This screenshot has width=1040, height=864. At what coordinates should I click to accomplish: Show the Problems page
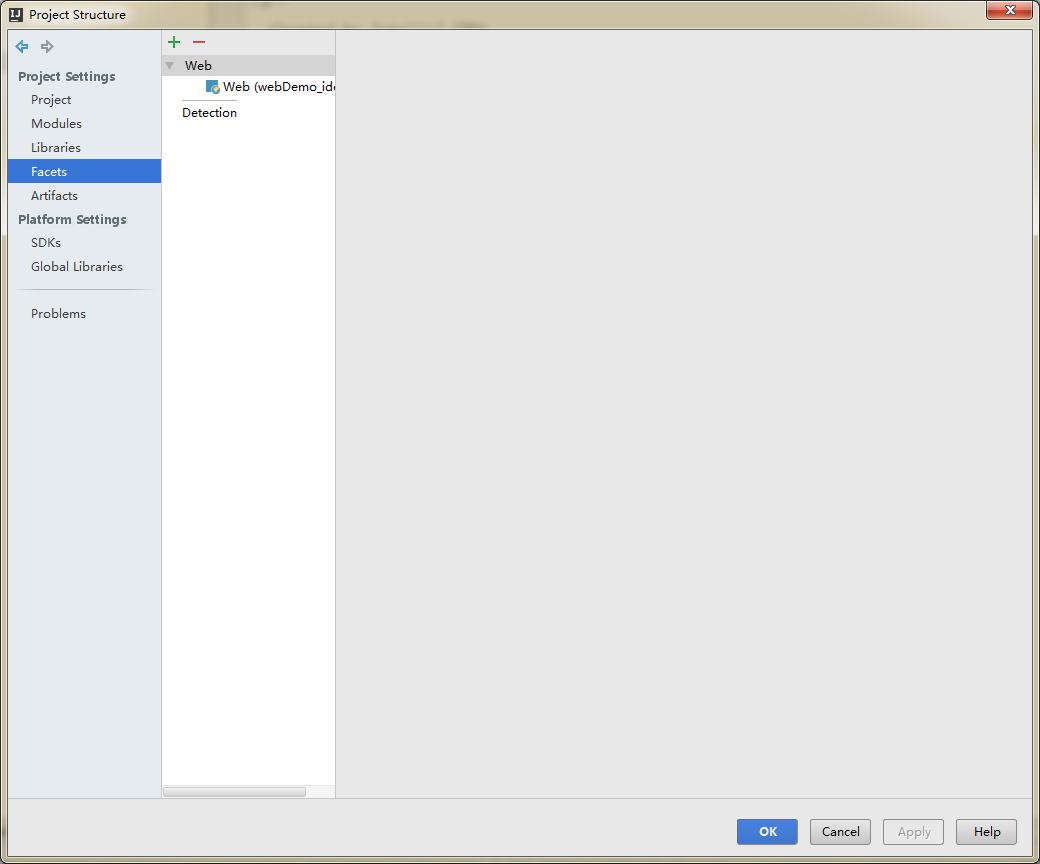[58, 314]
